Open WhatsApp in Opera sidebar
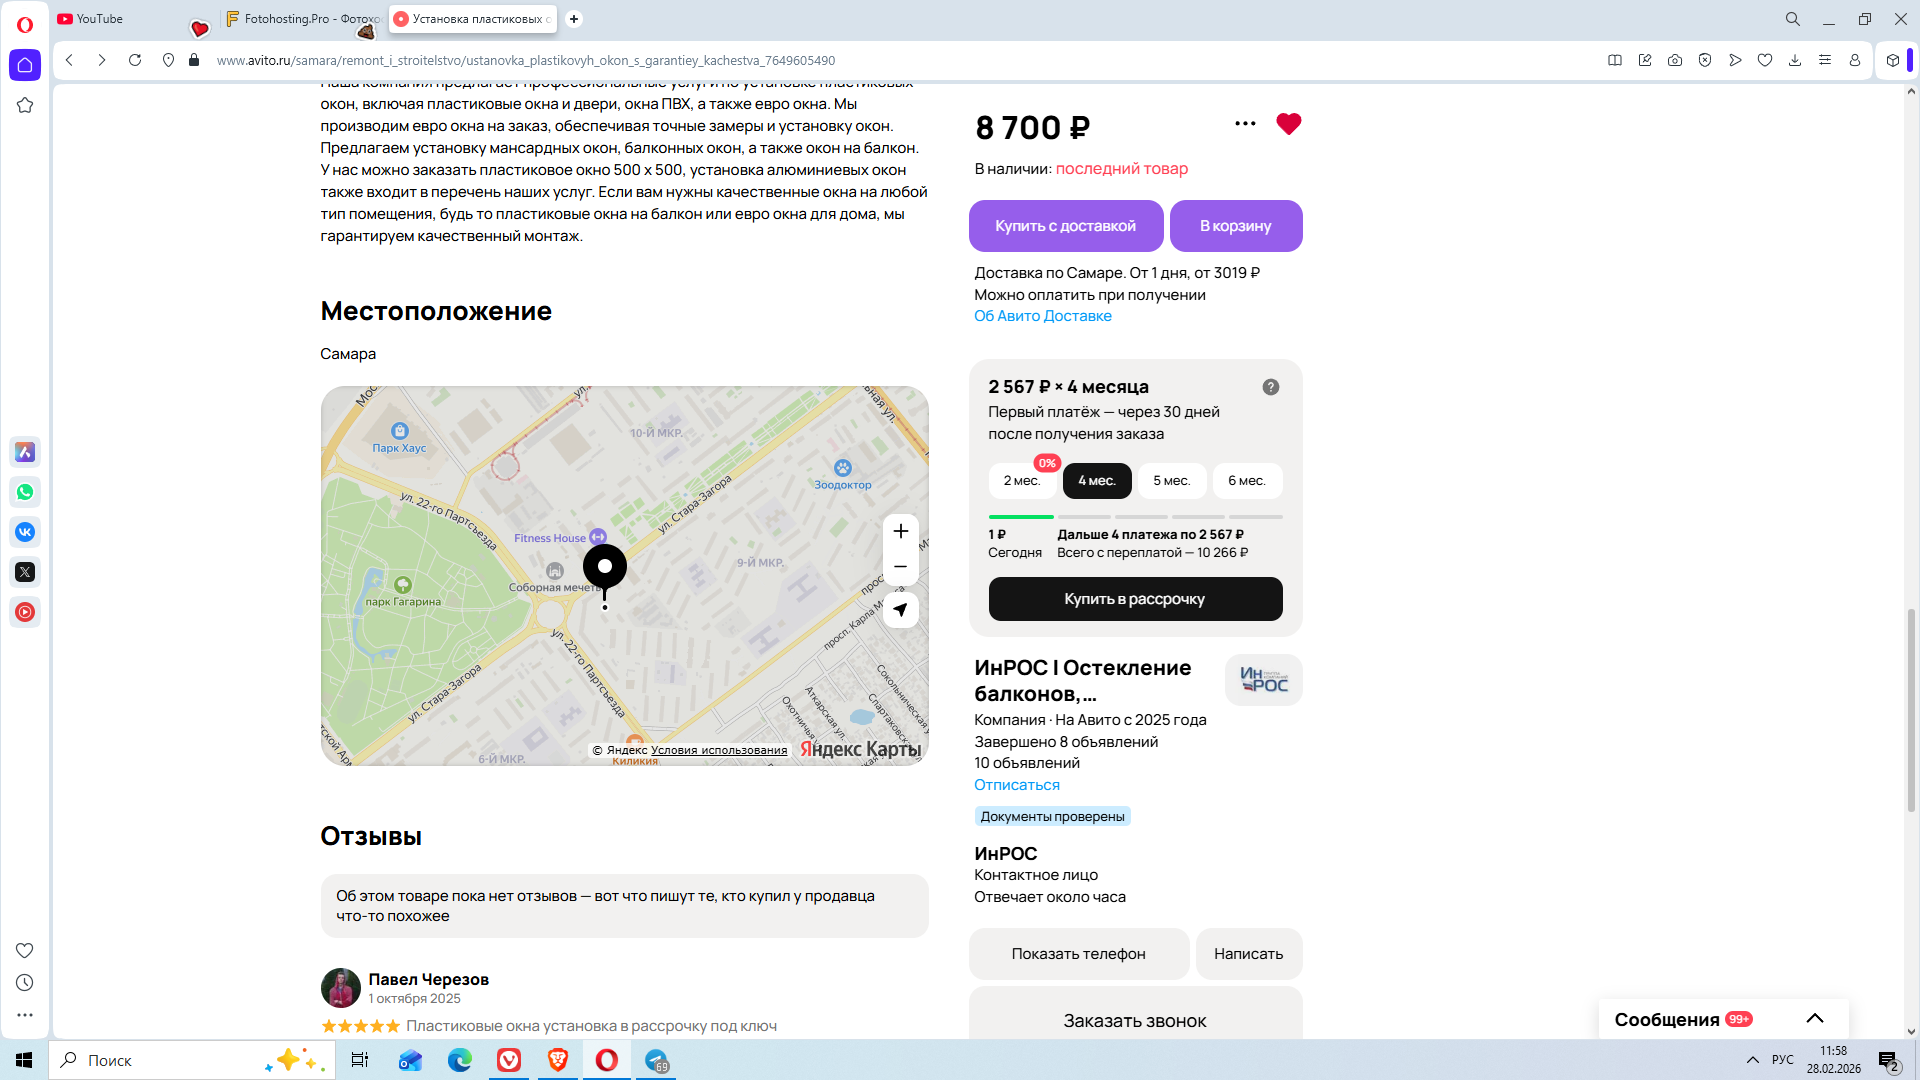Screen dimensions: 1920x1080 tap(25, 492)
